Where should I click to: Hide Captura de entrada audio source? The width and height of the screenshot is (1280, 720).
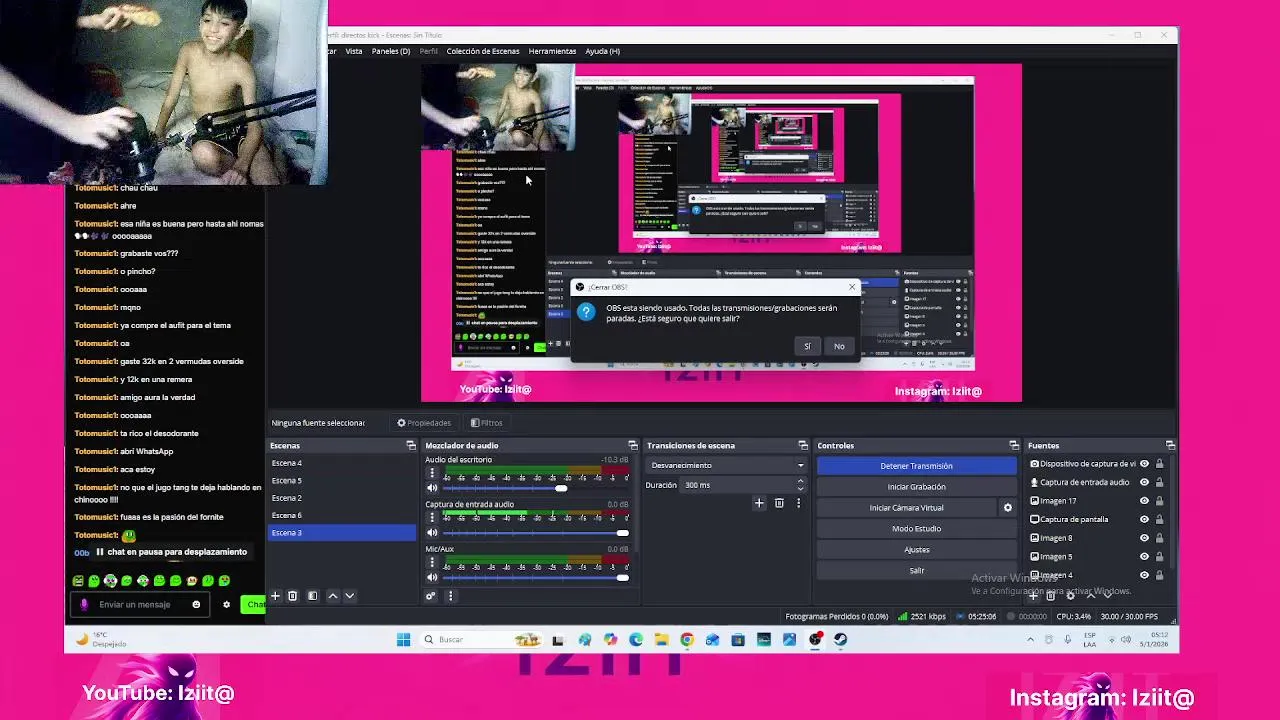1144,482
